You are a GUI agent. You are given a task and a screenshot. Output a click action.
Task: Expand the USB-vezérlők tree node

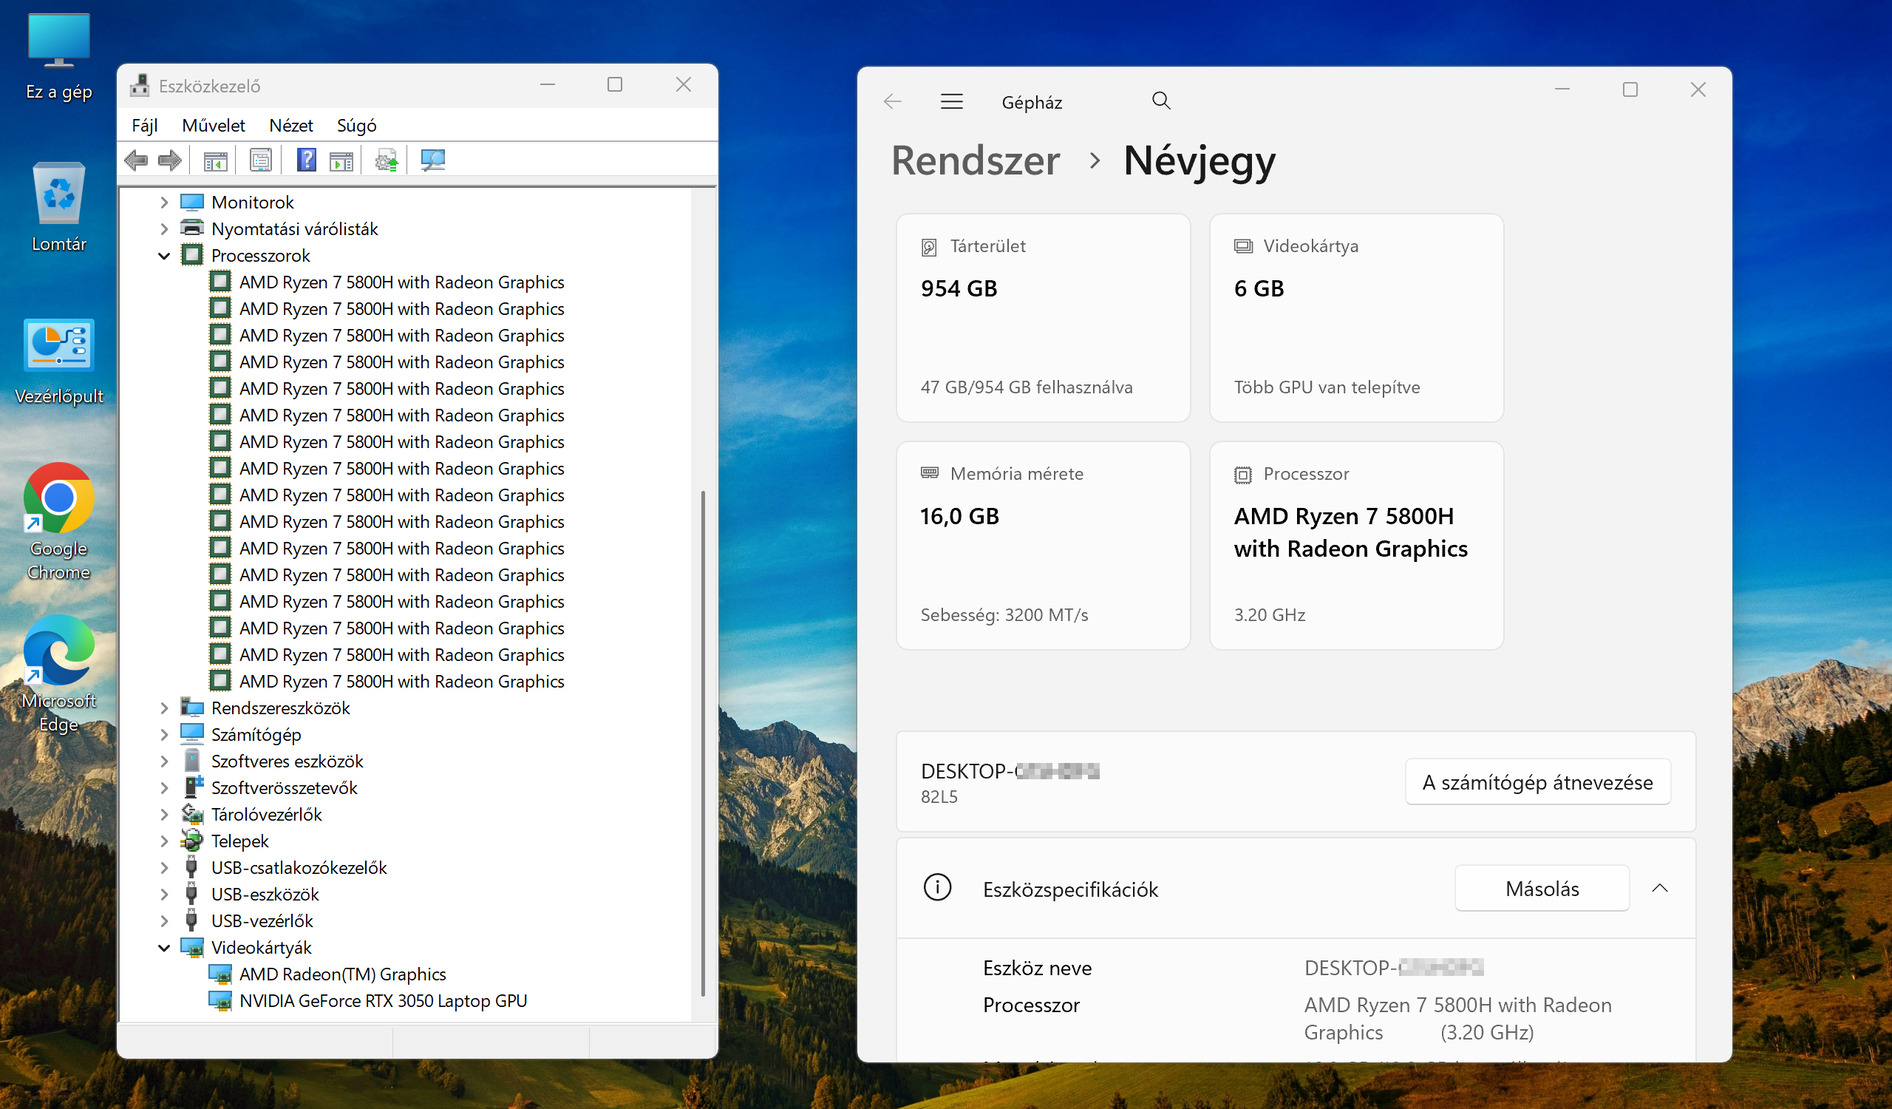(164, 921)
